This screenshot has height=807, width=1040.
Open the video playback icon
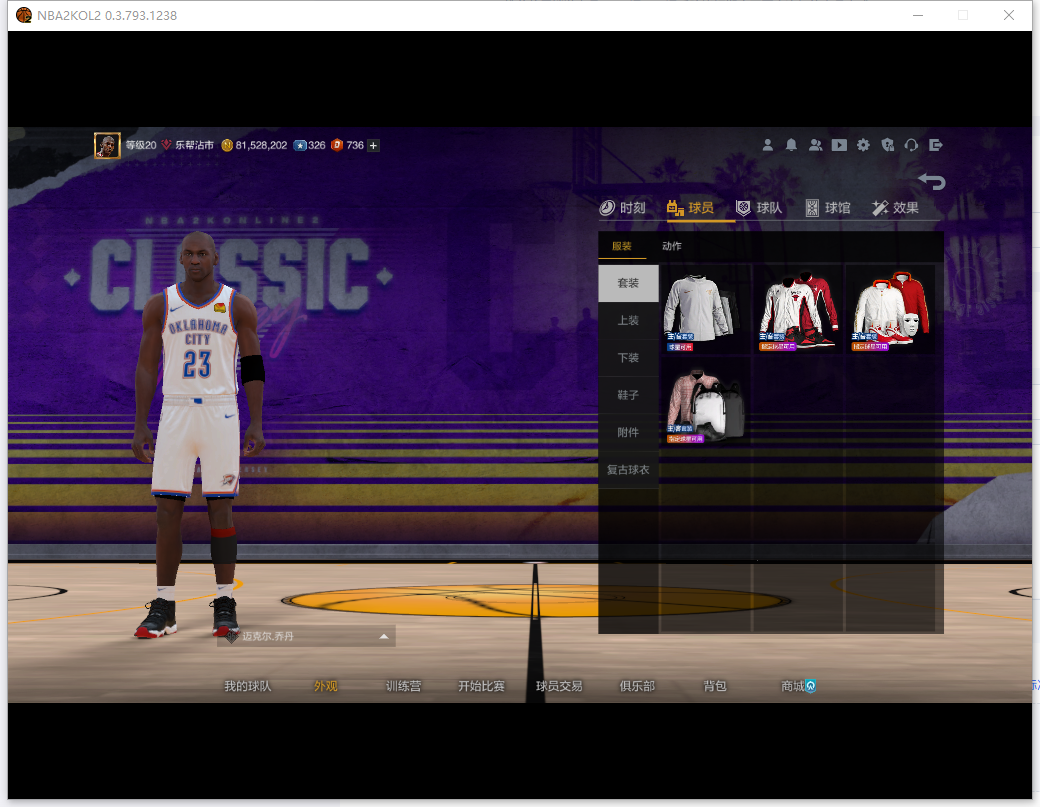[839, 145]
